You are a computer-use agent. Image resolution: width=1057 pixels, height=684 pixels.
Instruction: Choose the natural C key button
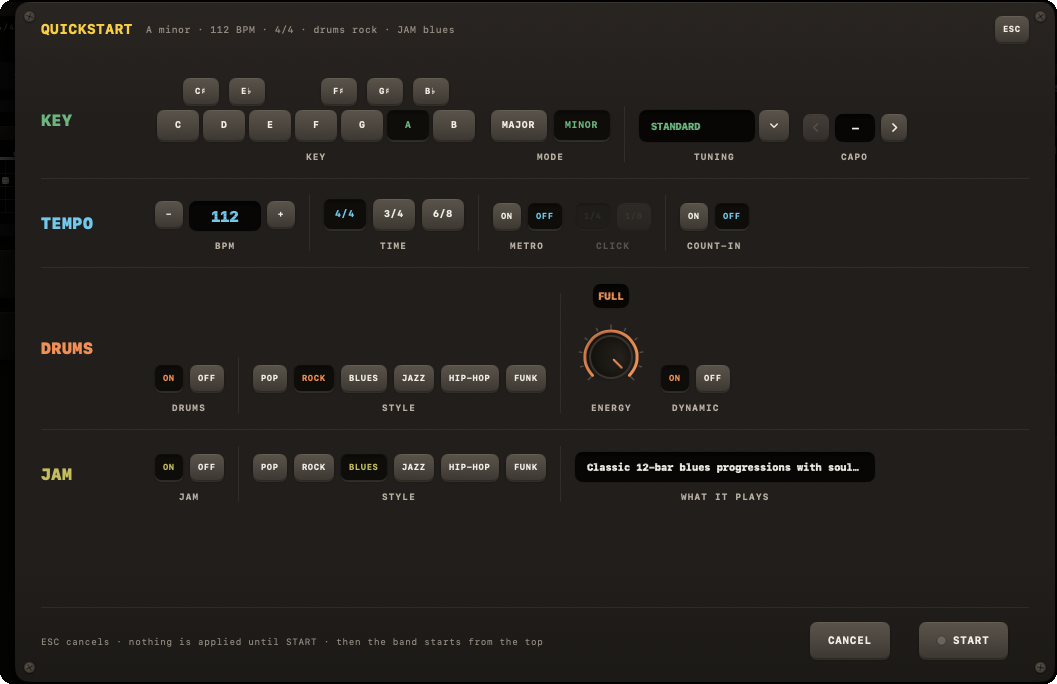[178, 125]
